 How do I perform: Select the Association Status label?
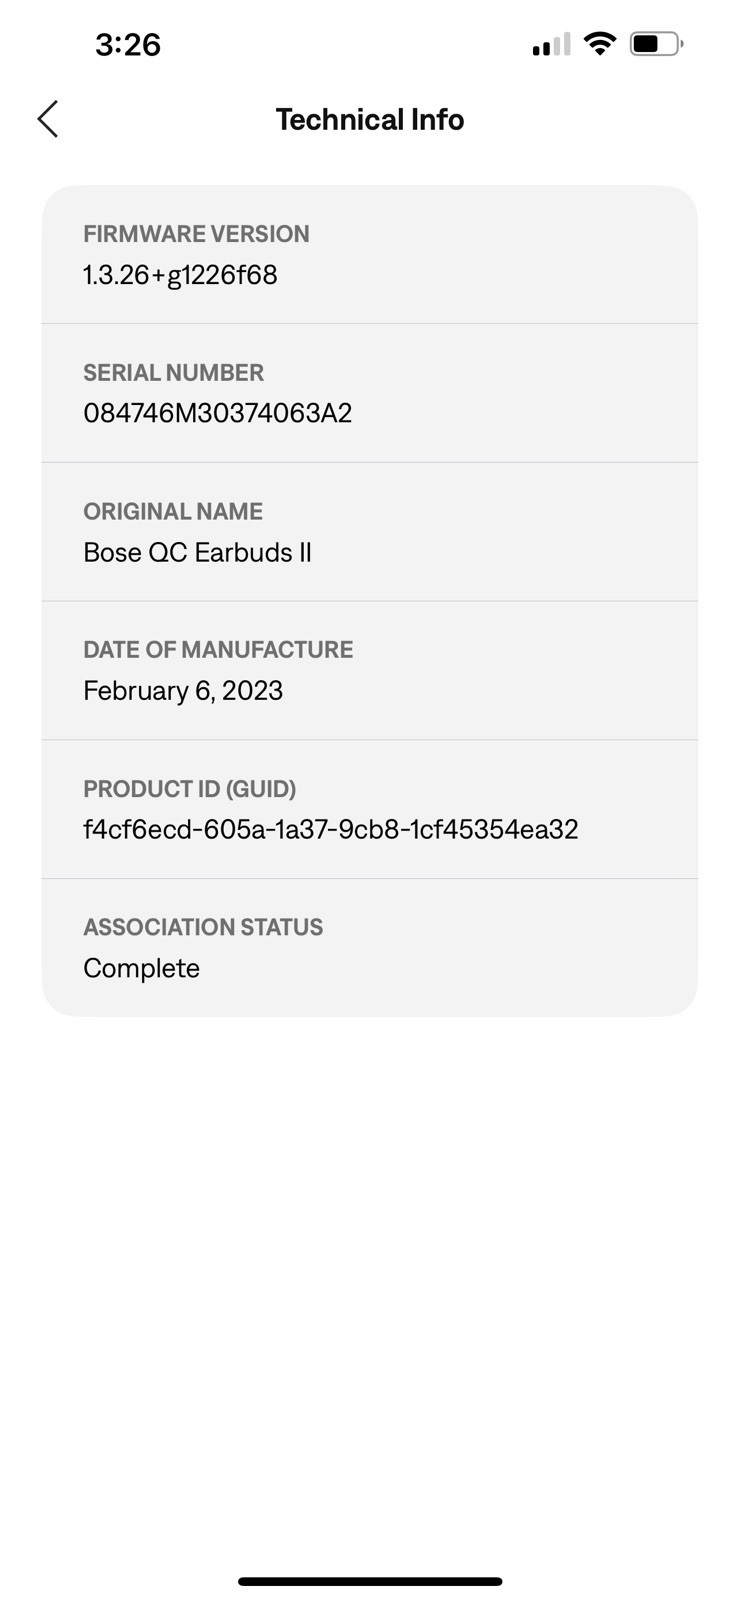coord(203,927)
